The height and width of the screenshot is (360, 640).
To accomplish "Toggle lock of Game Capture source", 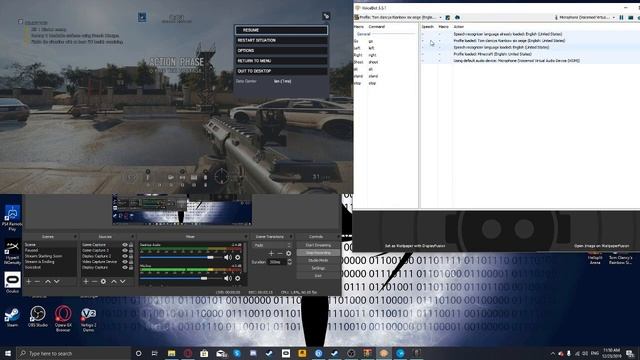I will click(x=131, y=244).
